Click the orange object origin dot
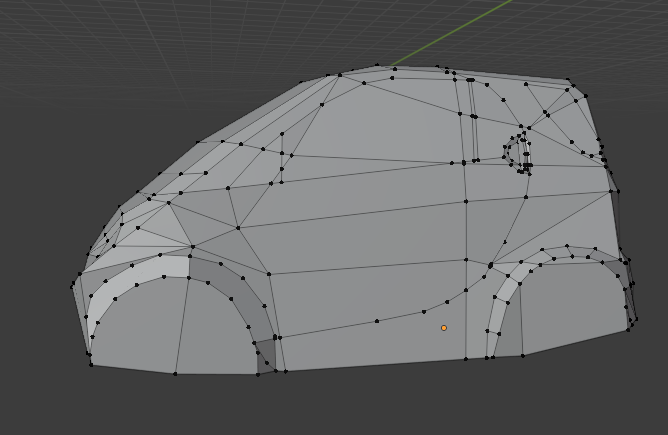Screen dimensions: 668x435 (x=444, y=328)
